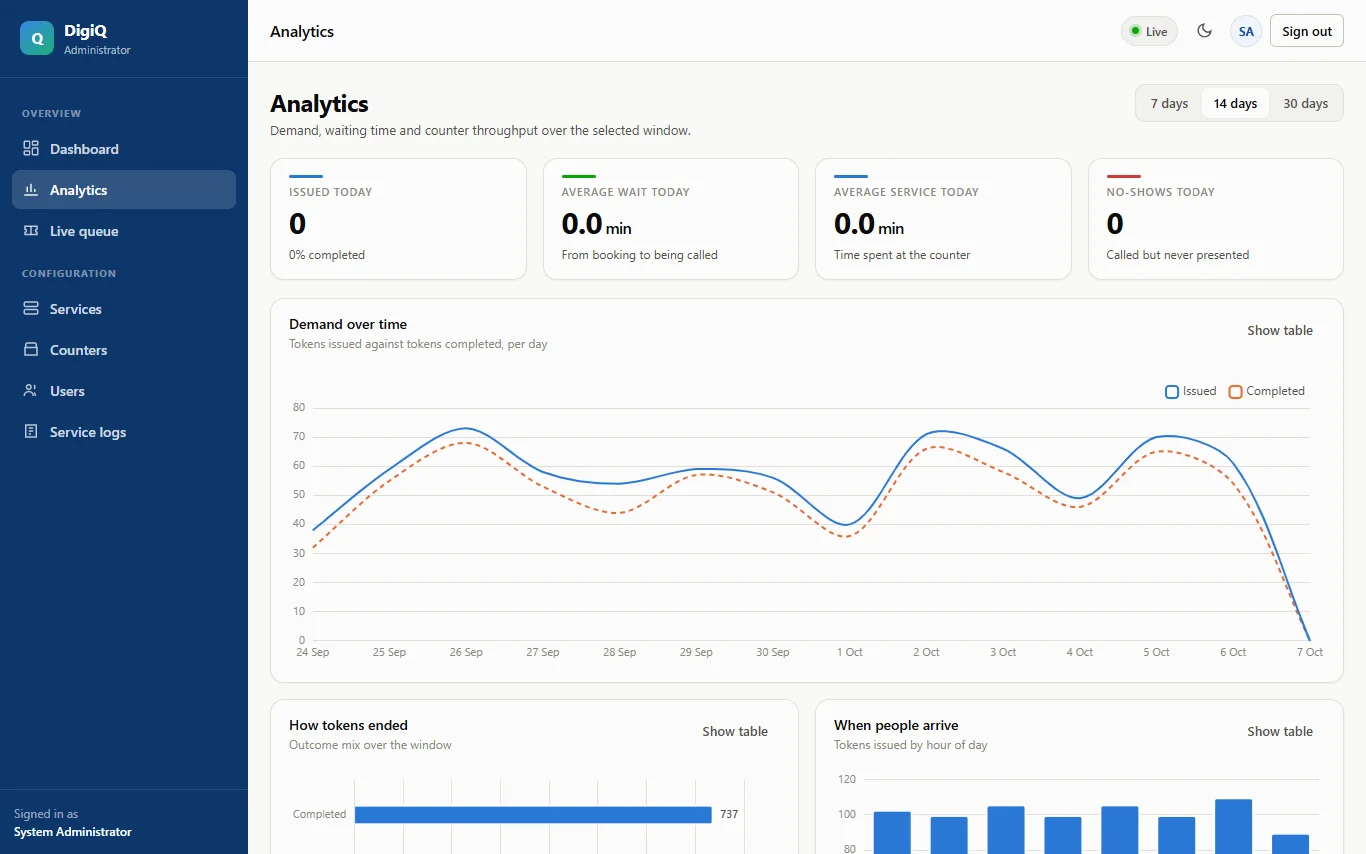Show table for When people arrive
1366x854 pixels.
click(x=1280, y=731)
